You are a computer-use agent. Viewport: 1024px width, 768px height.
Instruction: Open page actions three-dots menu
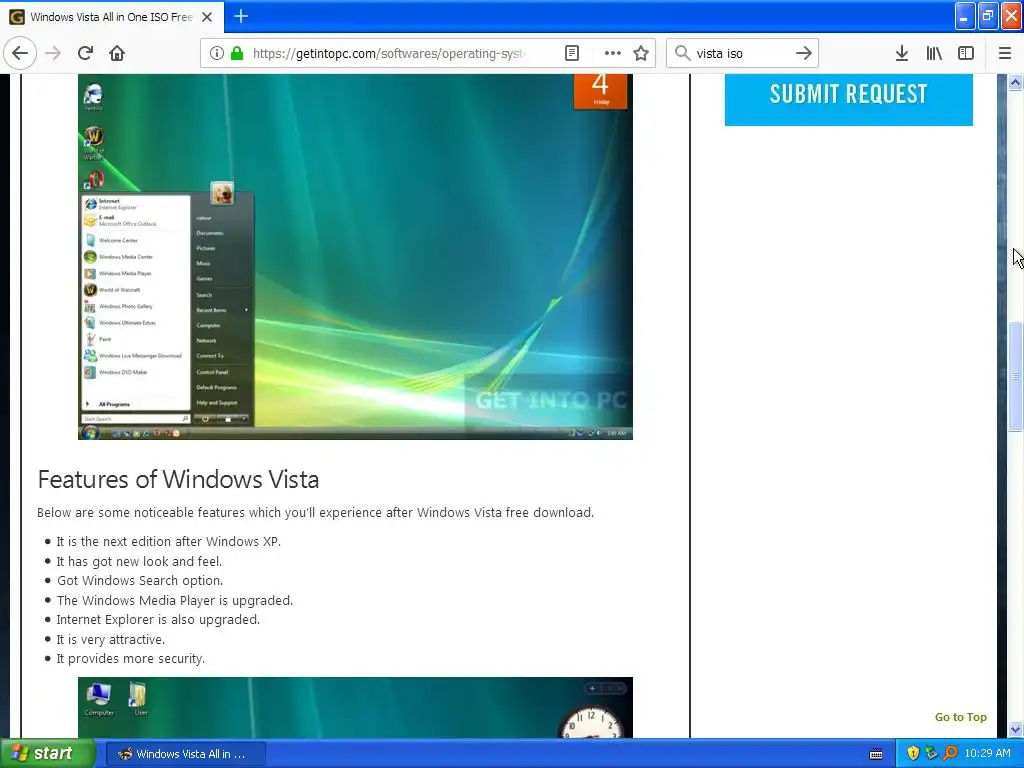[613, 53]
